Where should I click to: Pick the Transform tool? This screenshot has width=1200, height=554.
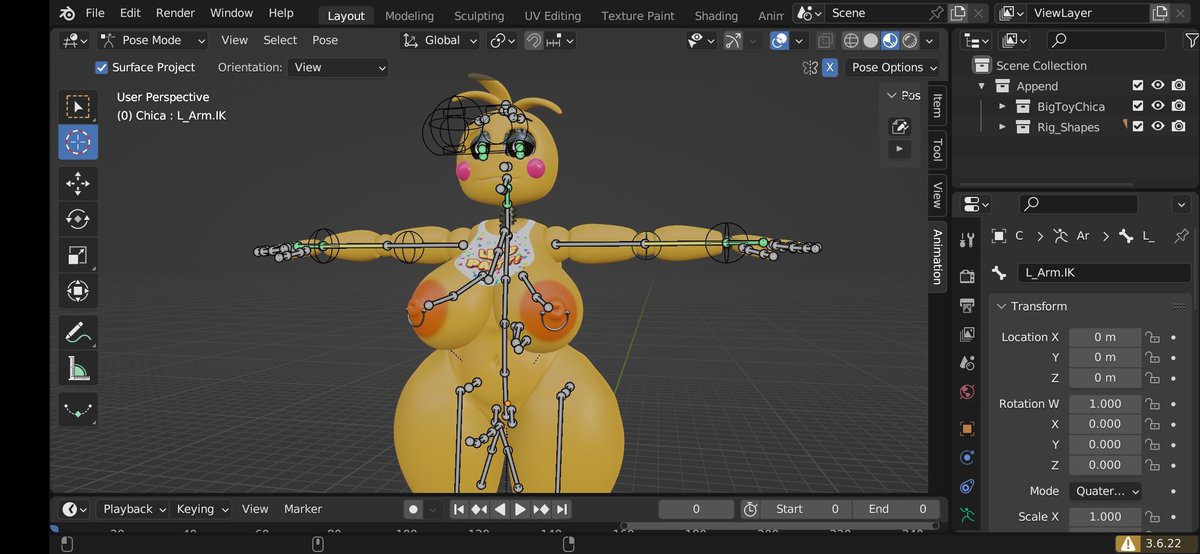coord(78,291)
